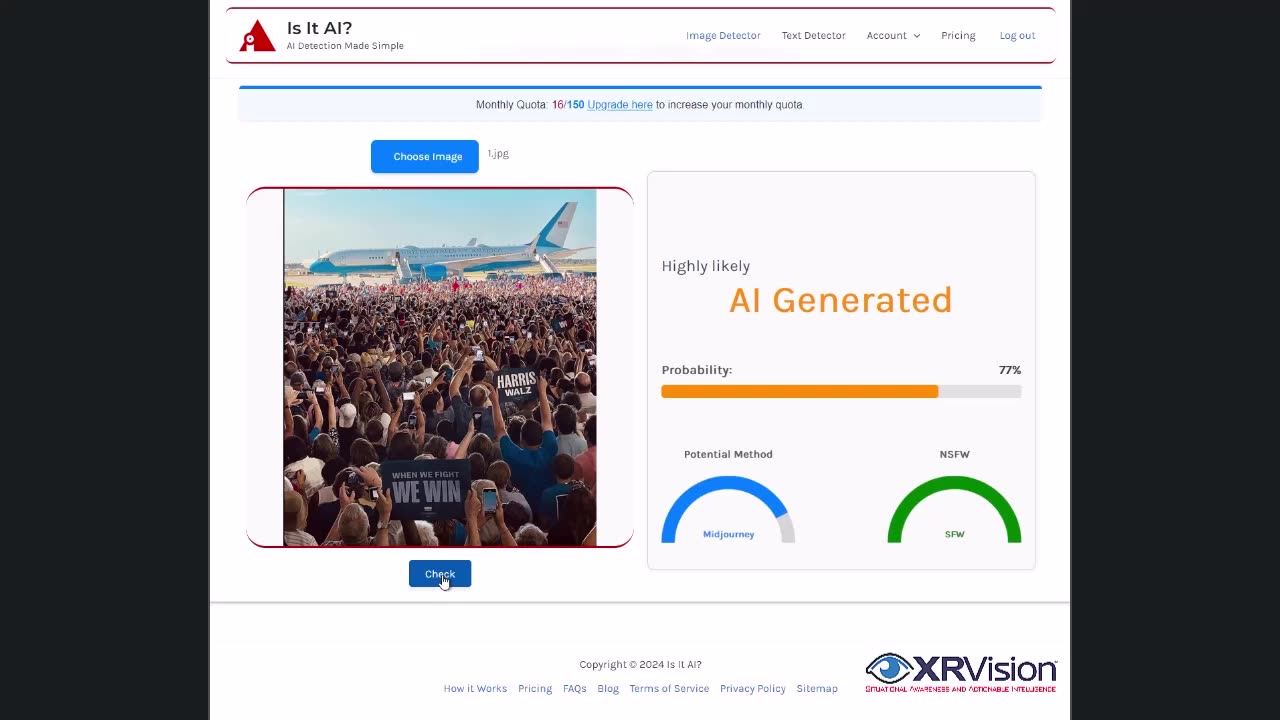Open How it Works footer link

(x=475, y=689)
